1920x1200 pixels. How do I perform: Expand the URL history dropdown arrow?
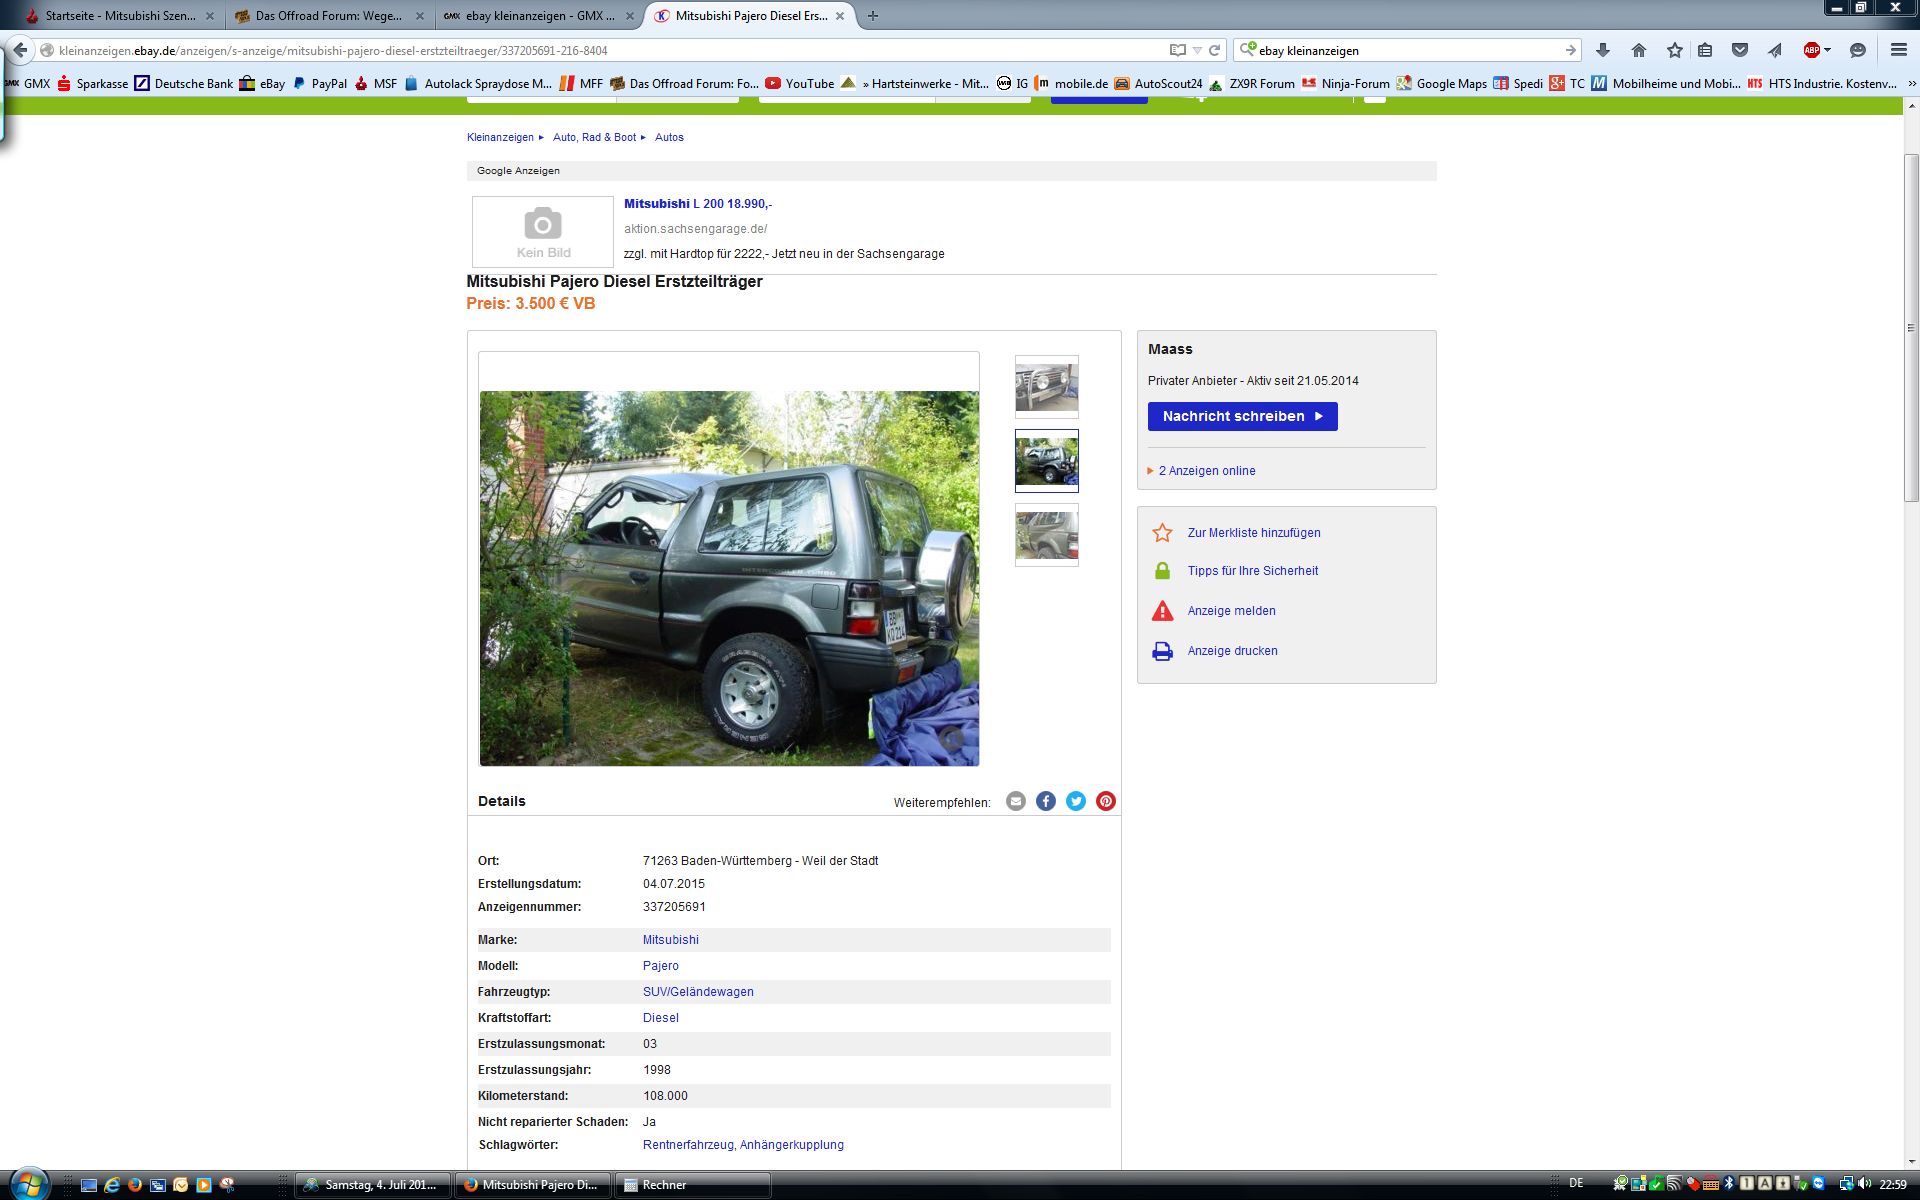click(1197, 50)
